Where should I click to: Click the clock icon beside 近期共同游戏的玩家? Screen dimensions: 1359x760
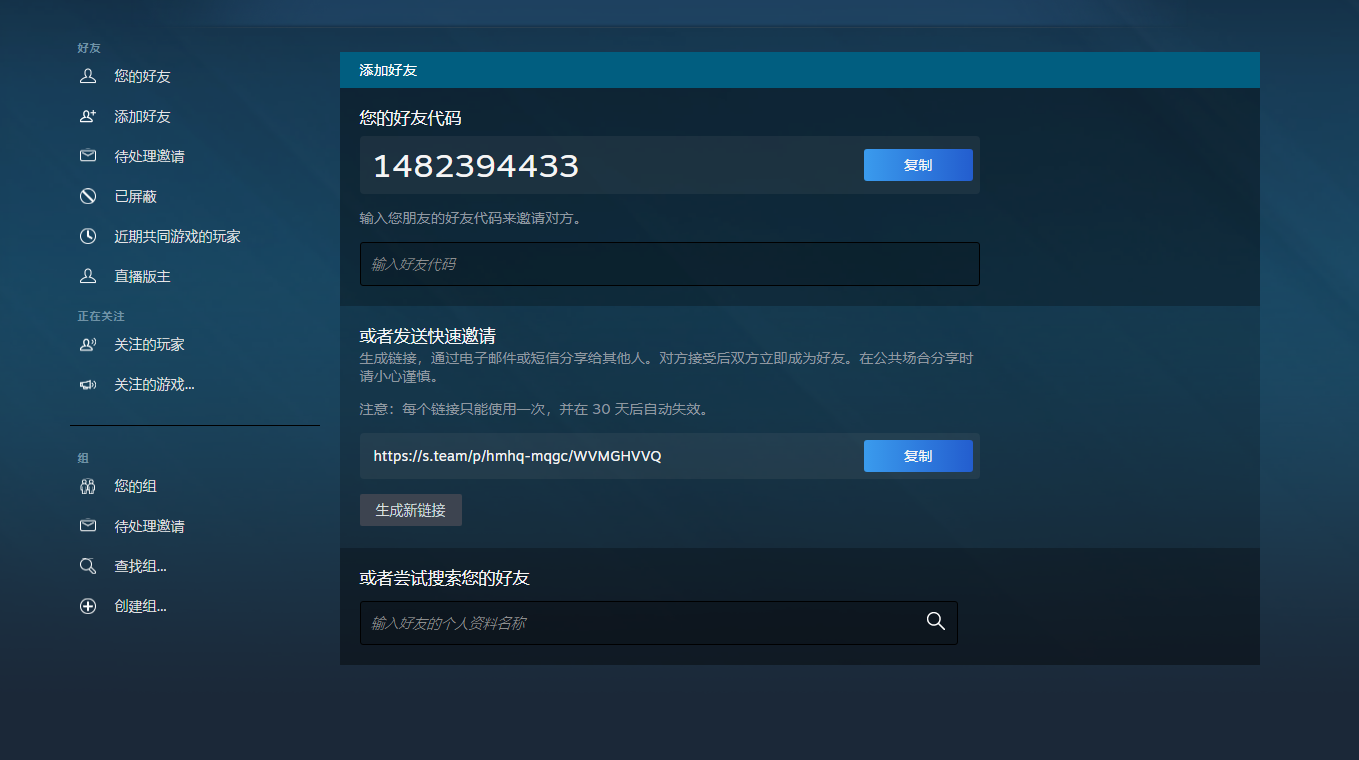coord(88,236)
